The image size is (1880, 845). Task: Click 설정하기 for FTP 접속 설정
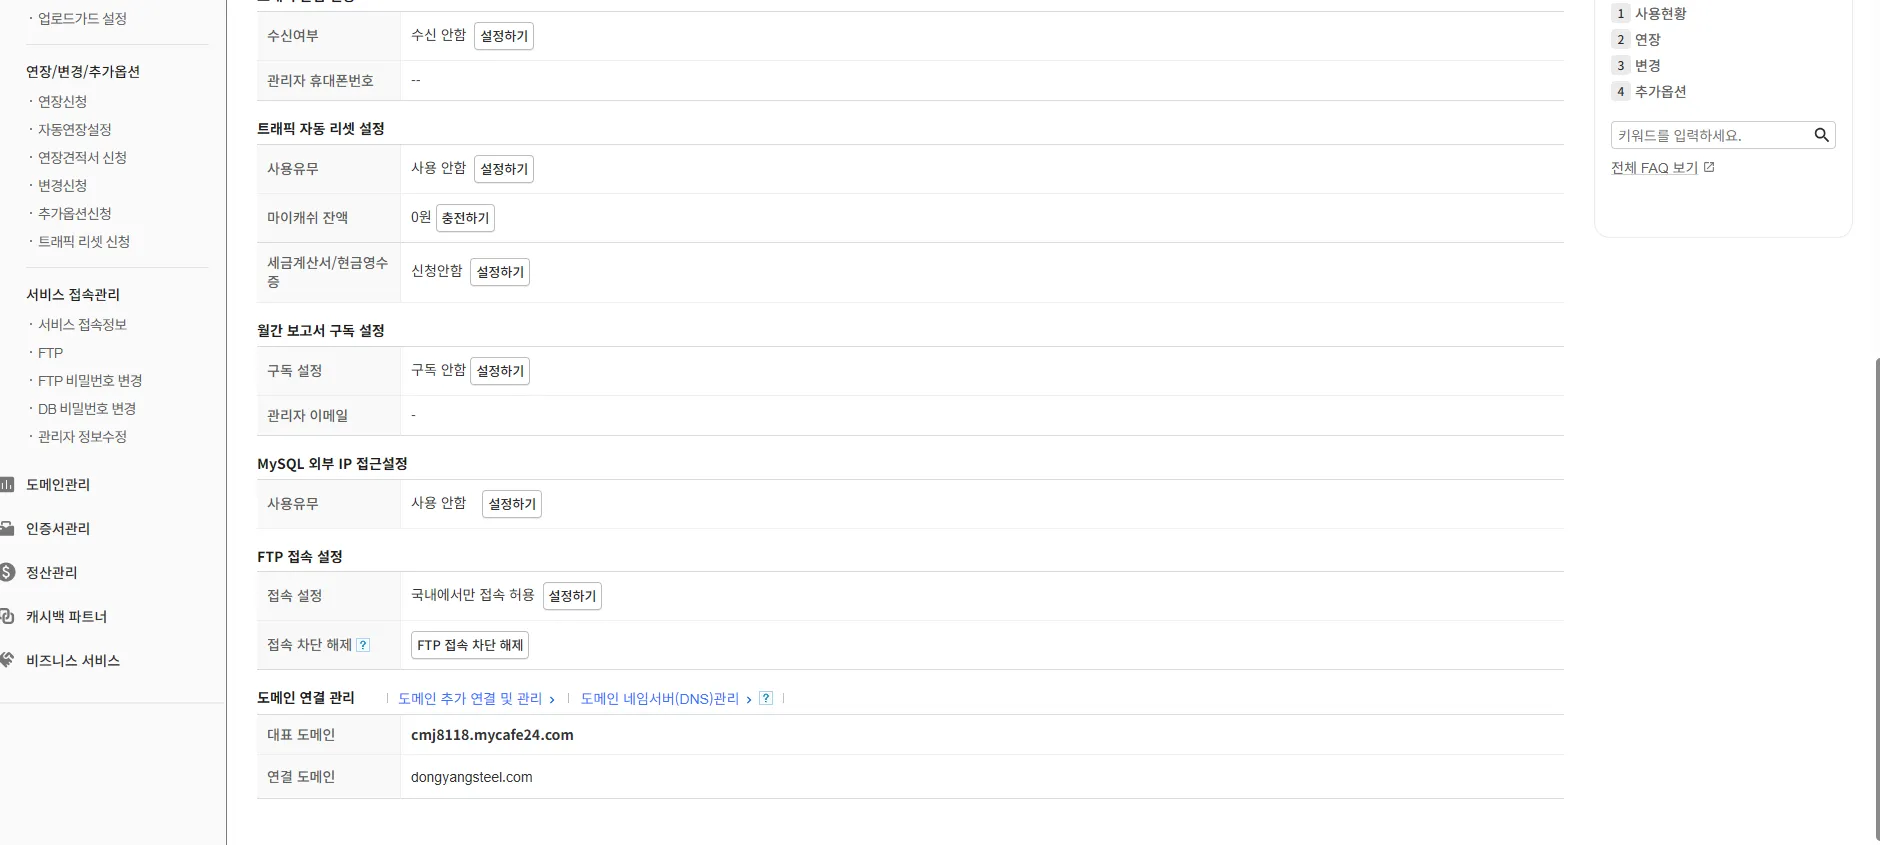click(x=572, y=596)
